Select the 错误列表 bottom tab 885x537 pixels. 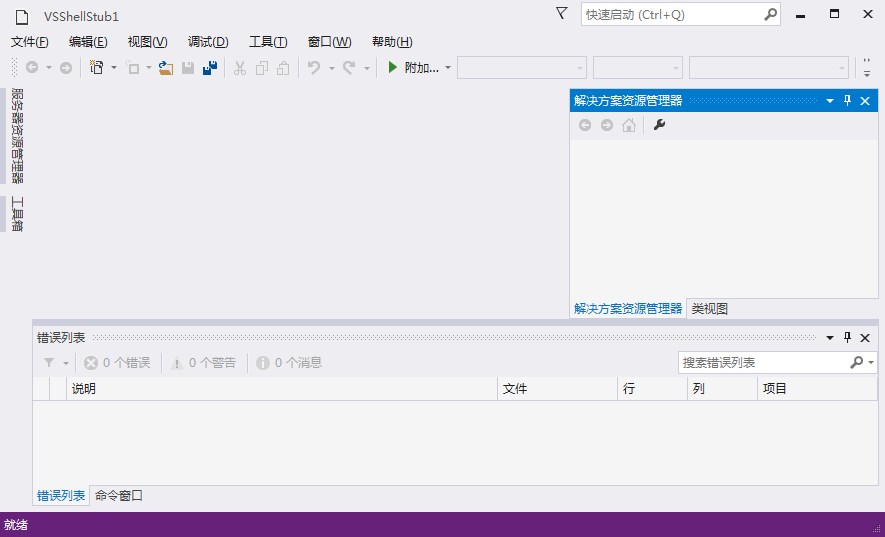tap(61, 496)
